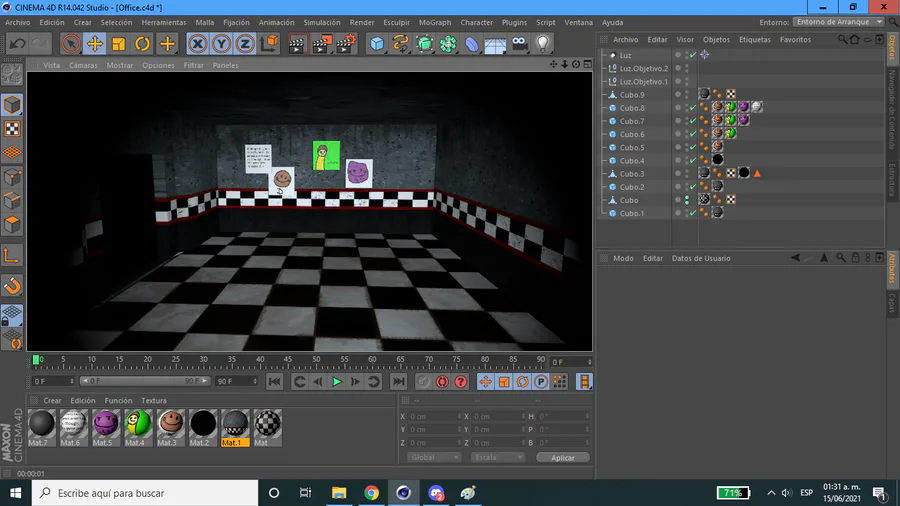Screen dimensions: 900x506
Task: Toggle green checkmark of Cubo.1
Action: pos(693,213)
